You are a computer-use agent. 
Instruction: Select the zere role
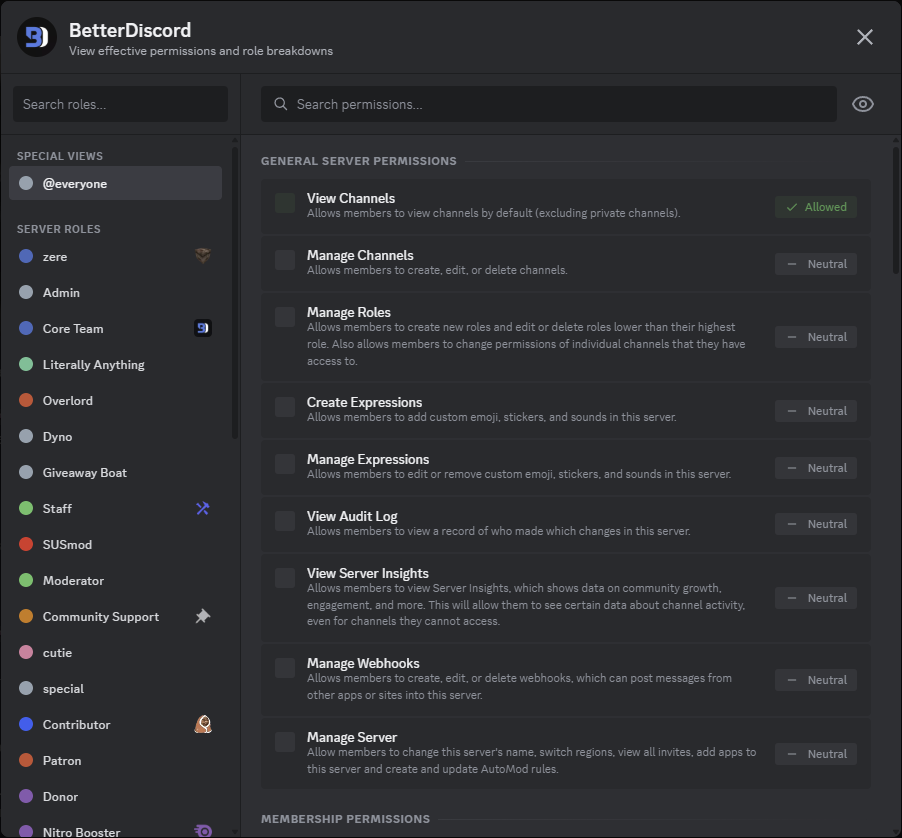click(x=116, y=257)
